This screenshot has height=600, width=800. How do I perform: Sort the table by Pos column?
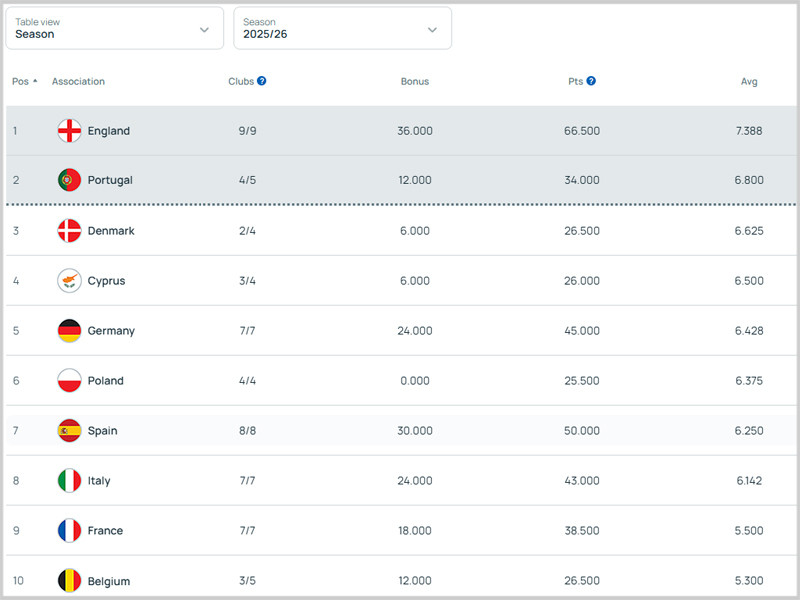(24, 82)
